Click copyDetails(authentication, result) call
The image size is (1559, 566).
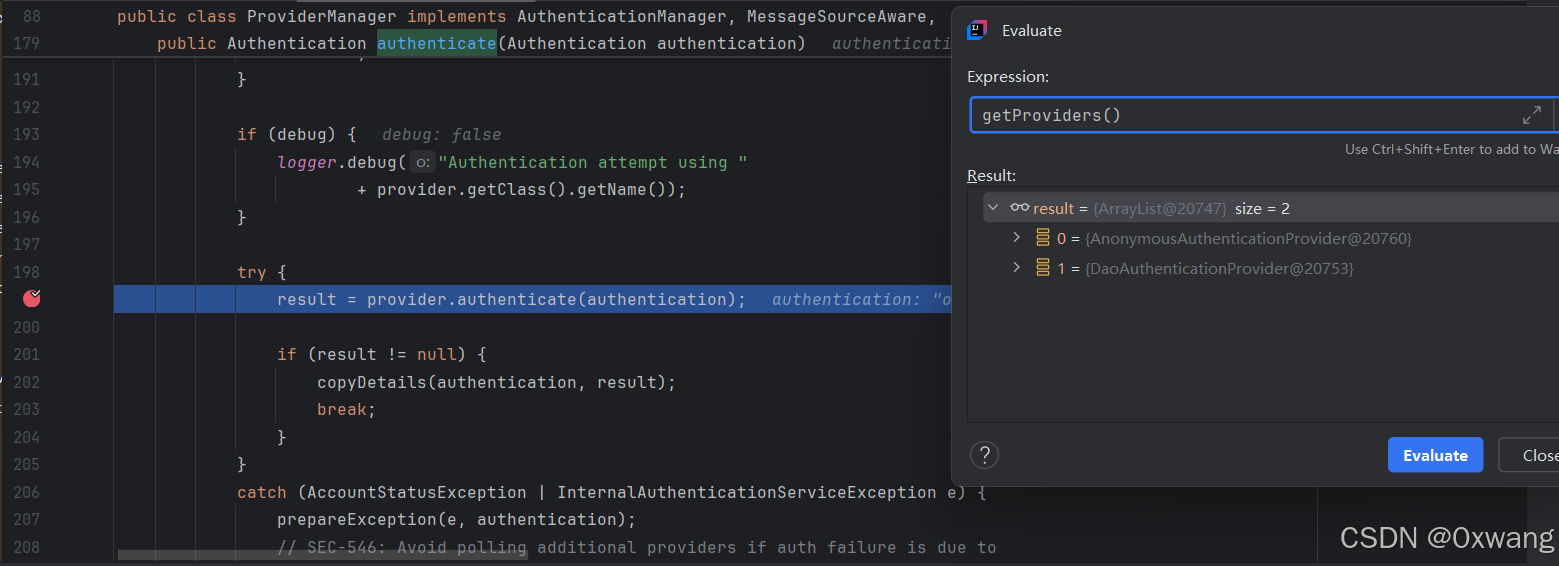[x=497, y=382]
